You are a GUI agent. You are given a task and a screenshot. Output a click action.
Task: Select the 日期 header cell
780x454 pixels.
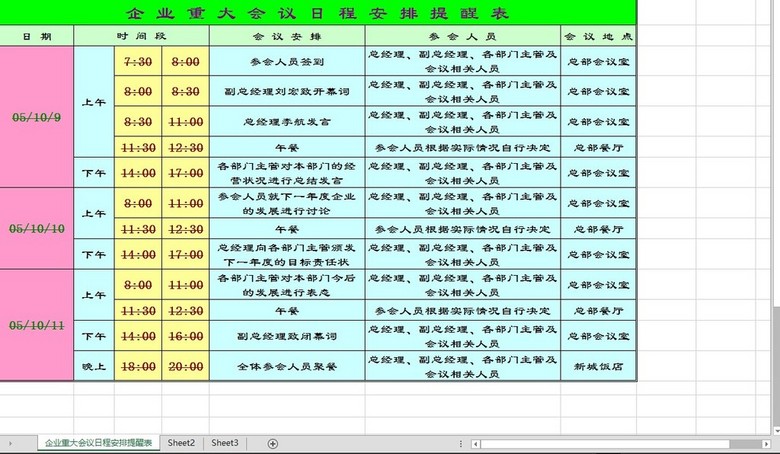click(37, 36)
